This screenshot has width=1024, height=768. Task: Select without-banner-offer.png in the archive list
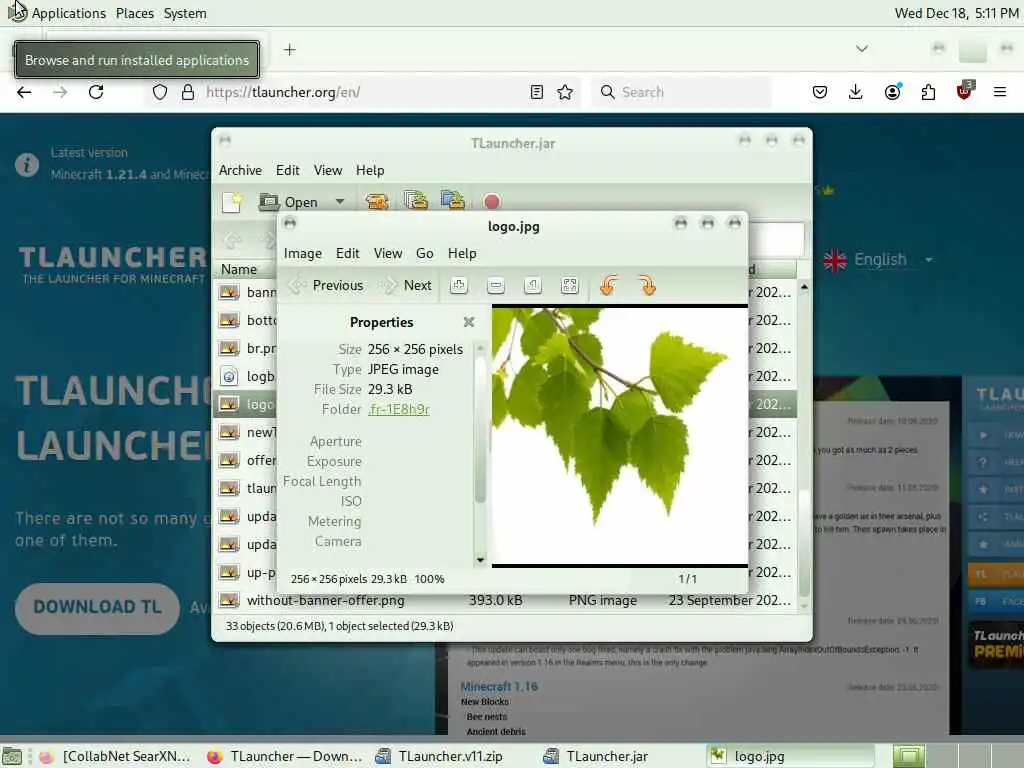point(504,600)
